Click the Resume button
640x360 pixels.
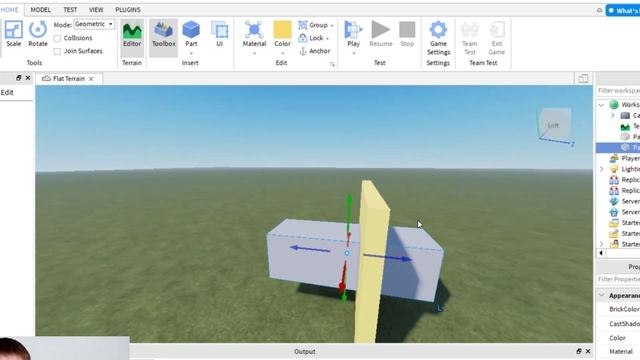pyautogui.click(x=380, y=33)
